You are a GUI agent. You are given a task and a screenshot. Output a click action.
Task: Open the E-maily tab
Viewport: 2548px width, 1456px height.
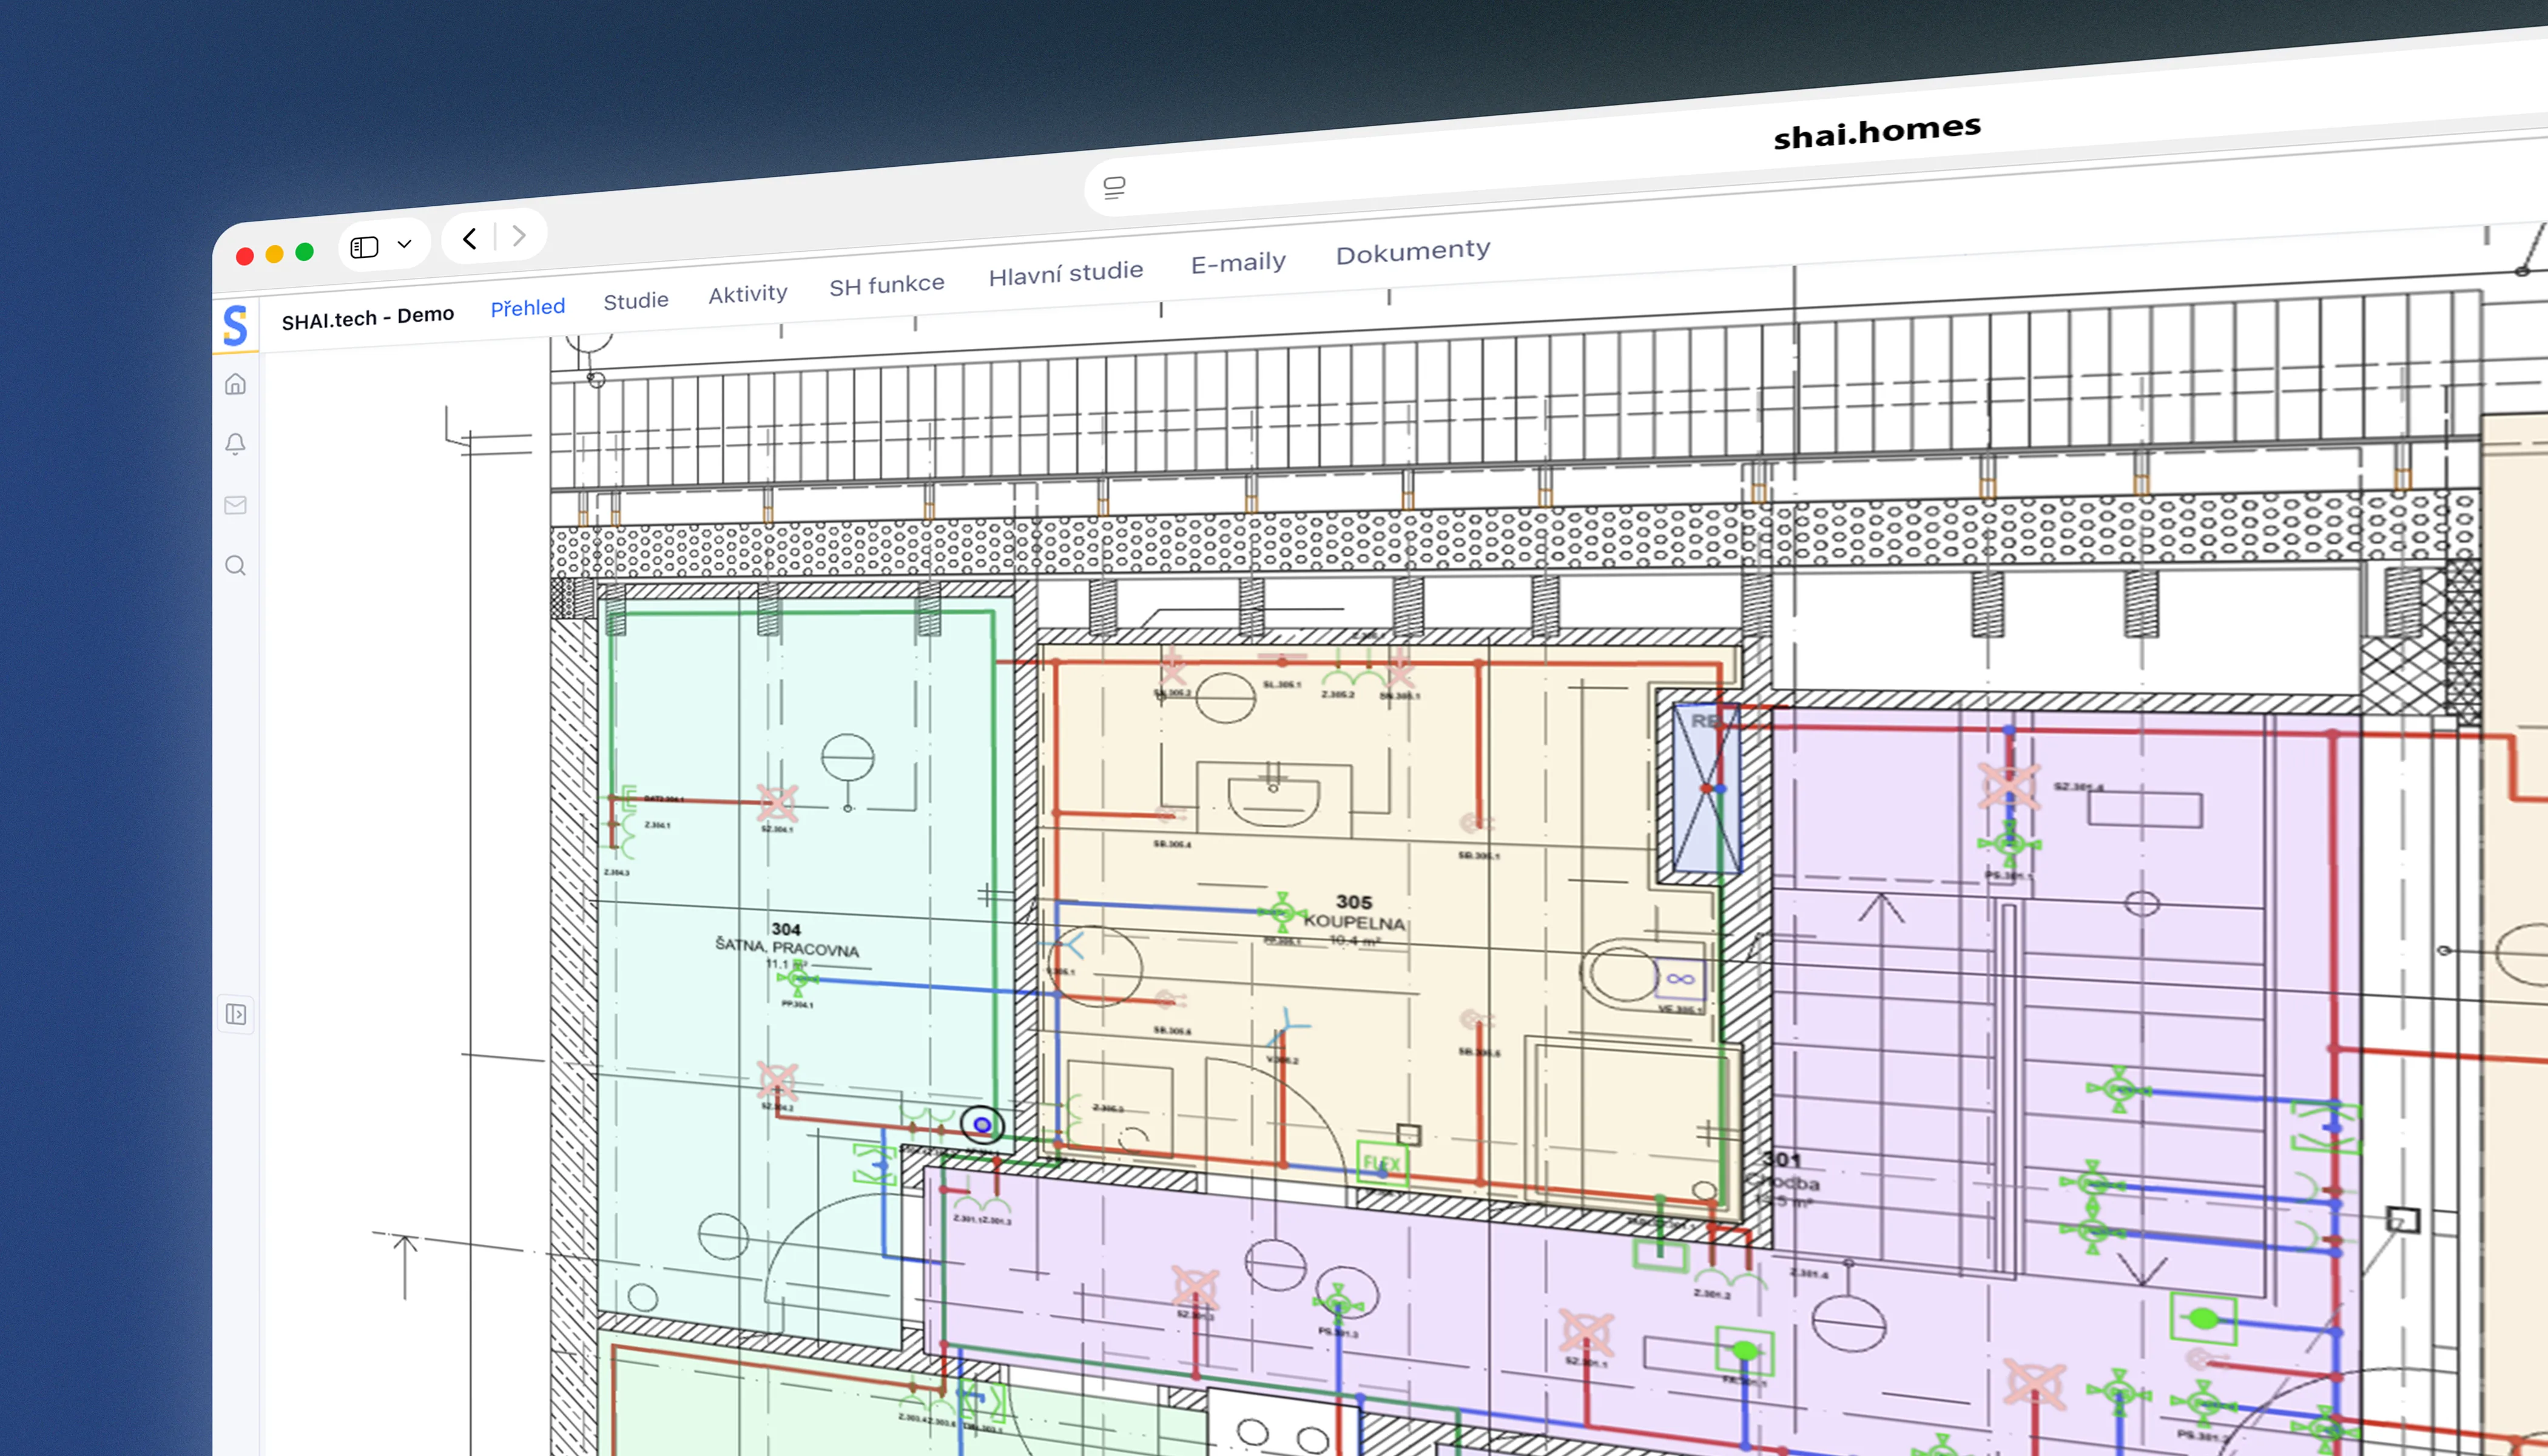click(1238, 263)
